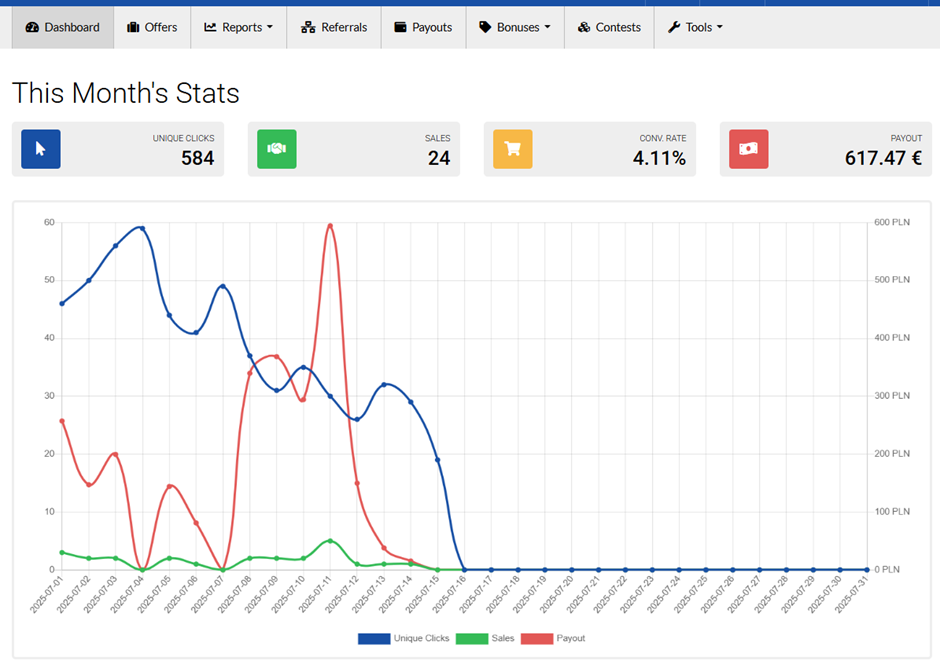Open the Bonuses dropdown menu

515,27
